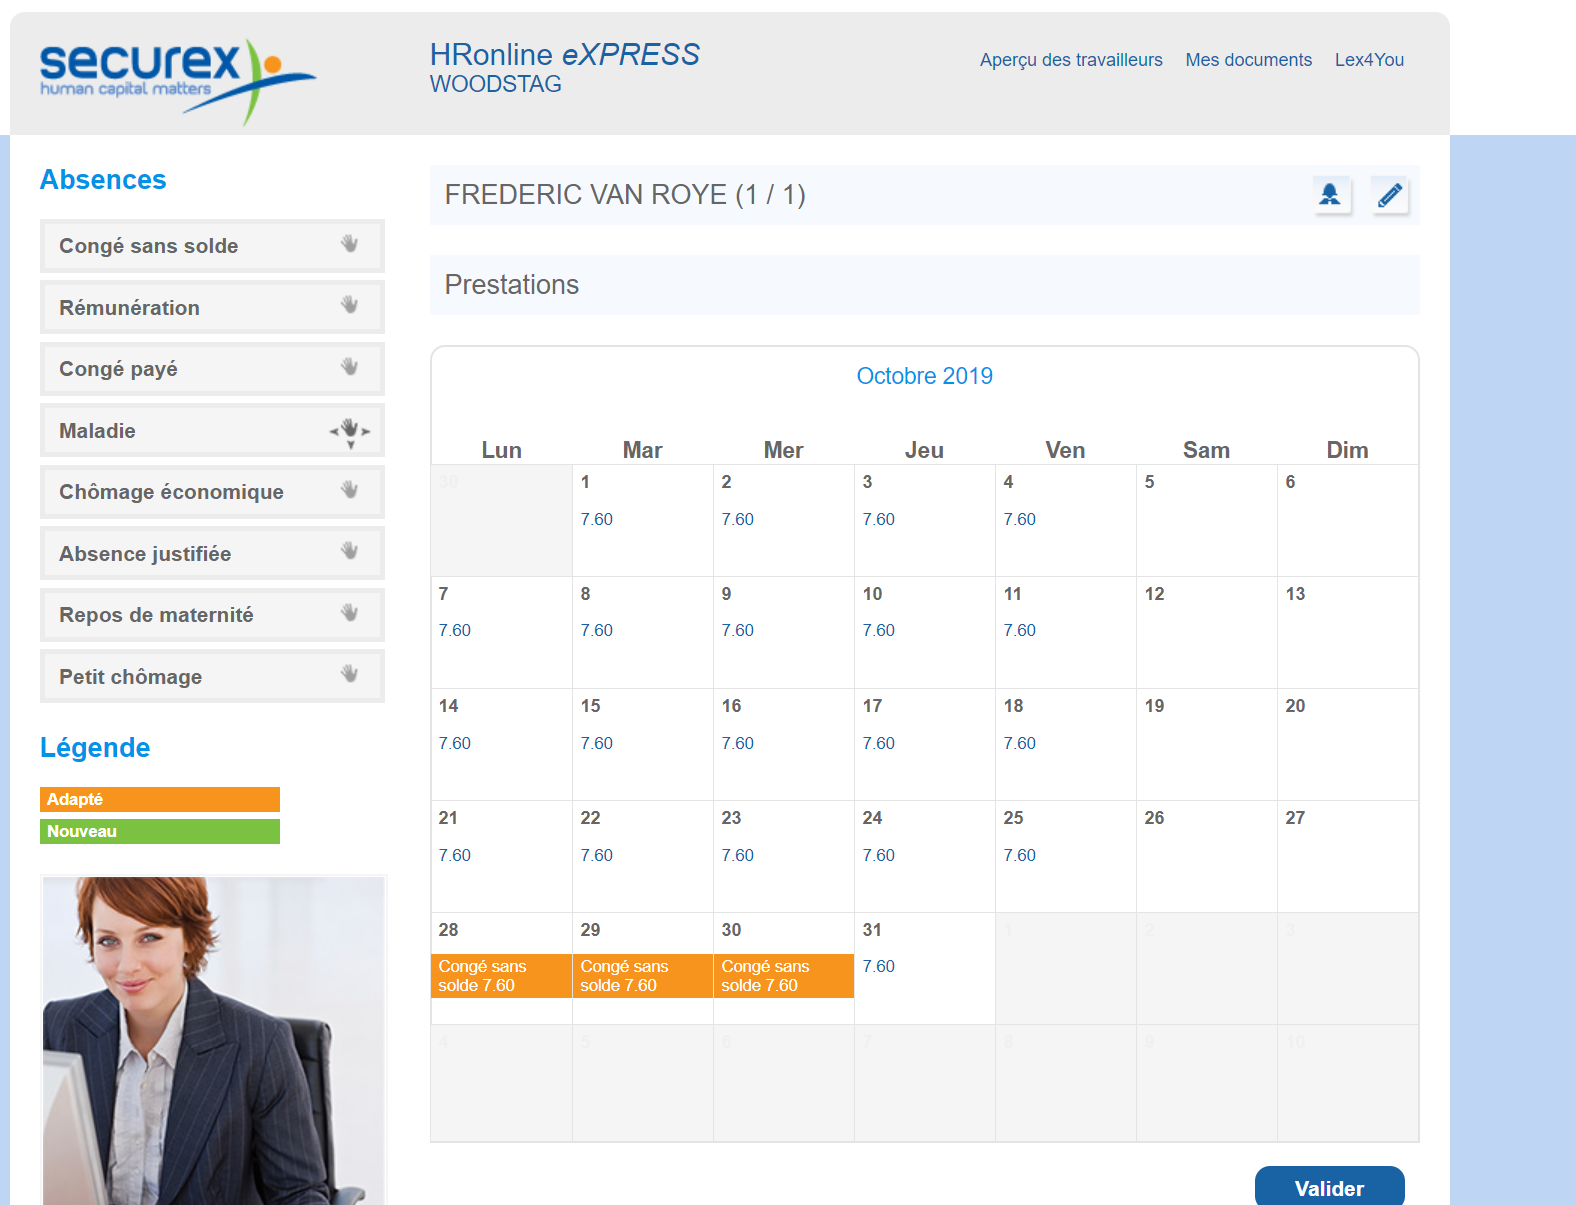
Task: Click the employee profile icon
Action: pos(1330,195)
